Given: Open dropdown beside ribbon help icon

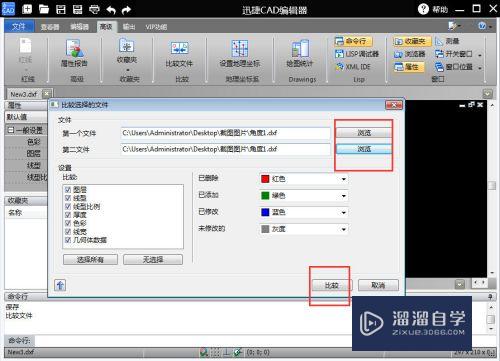Looking at the screenshot, I should coord(490,27).
